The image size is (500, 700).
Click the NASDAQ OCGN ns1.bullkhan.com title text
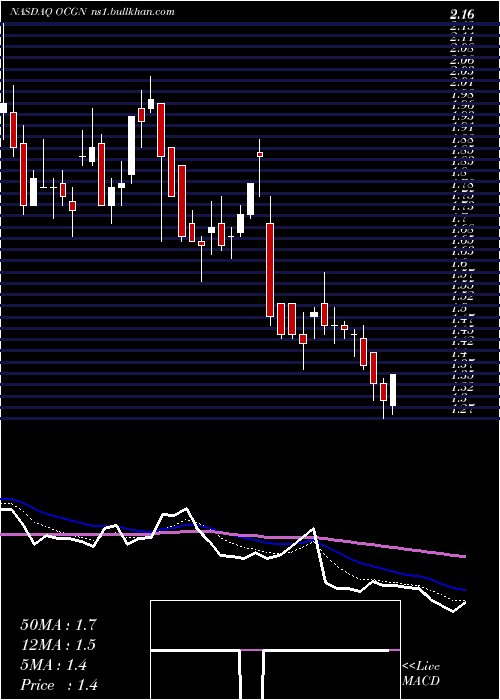point(92,12)
